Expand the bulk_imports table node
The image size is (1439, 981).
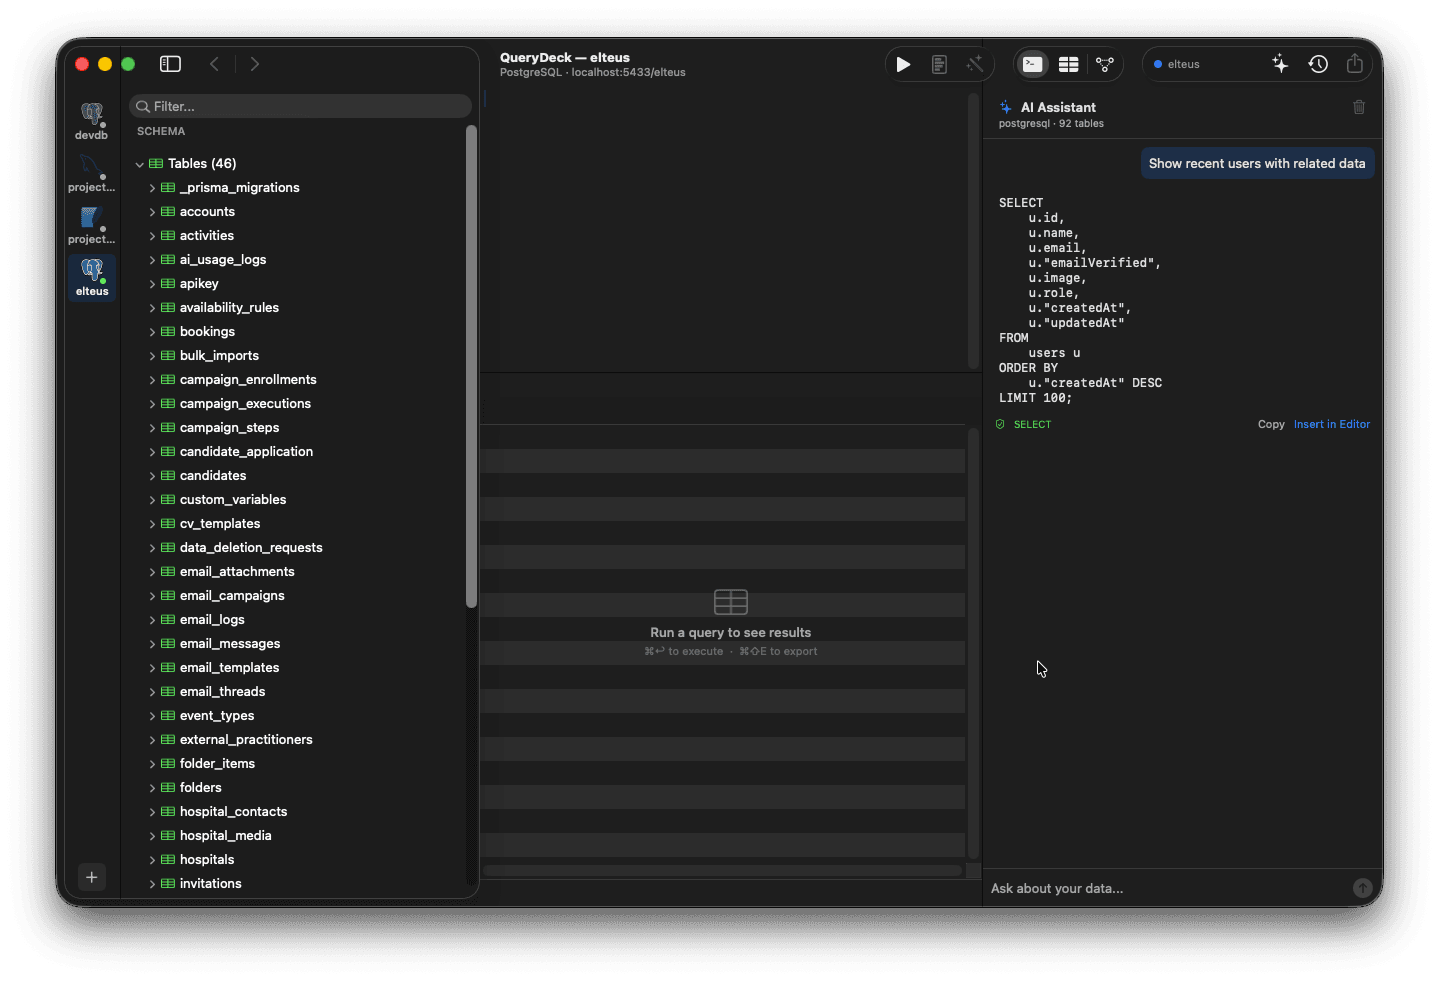click(x=152, y=356)
